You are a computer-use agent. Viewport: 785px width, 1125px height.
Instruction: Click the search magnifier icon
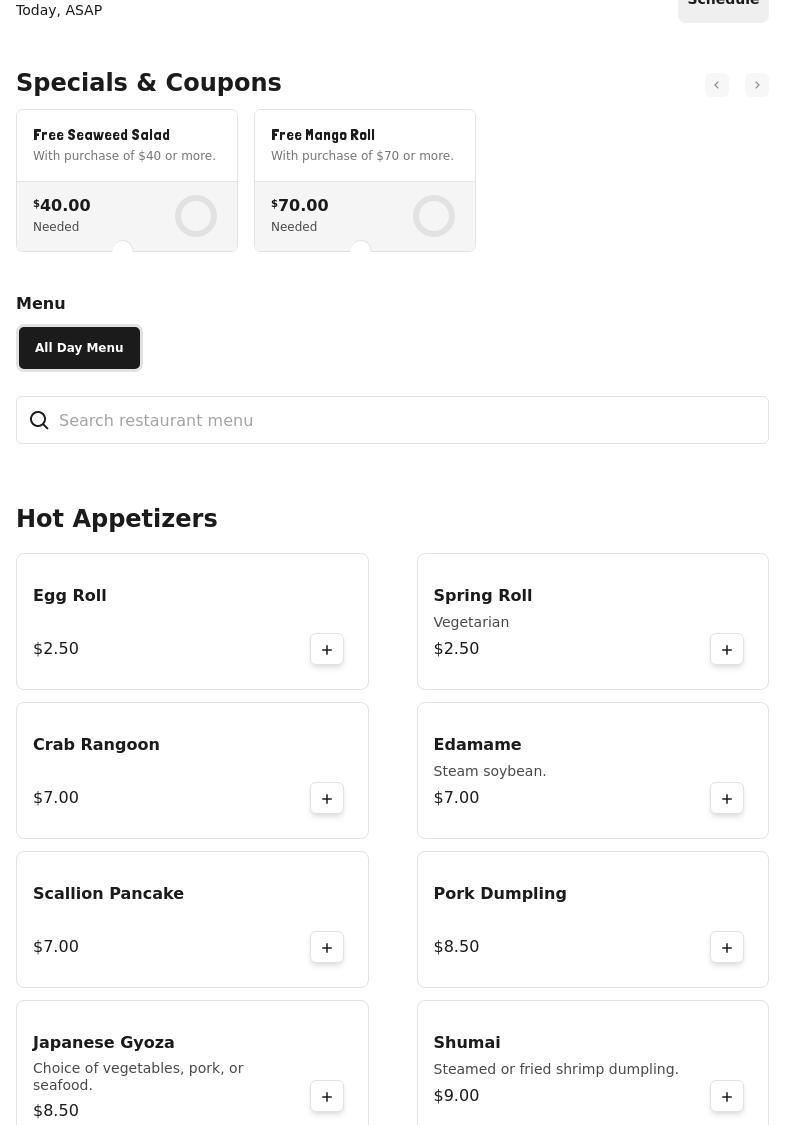pyautogui.click(x=39, y=421)
